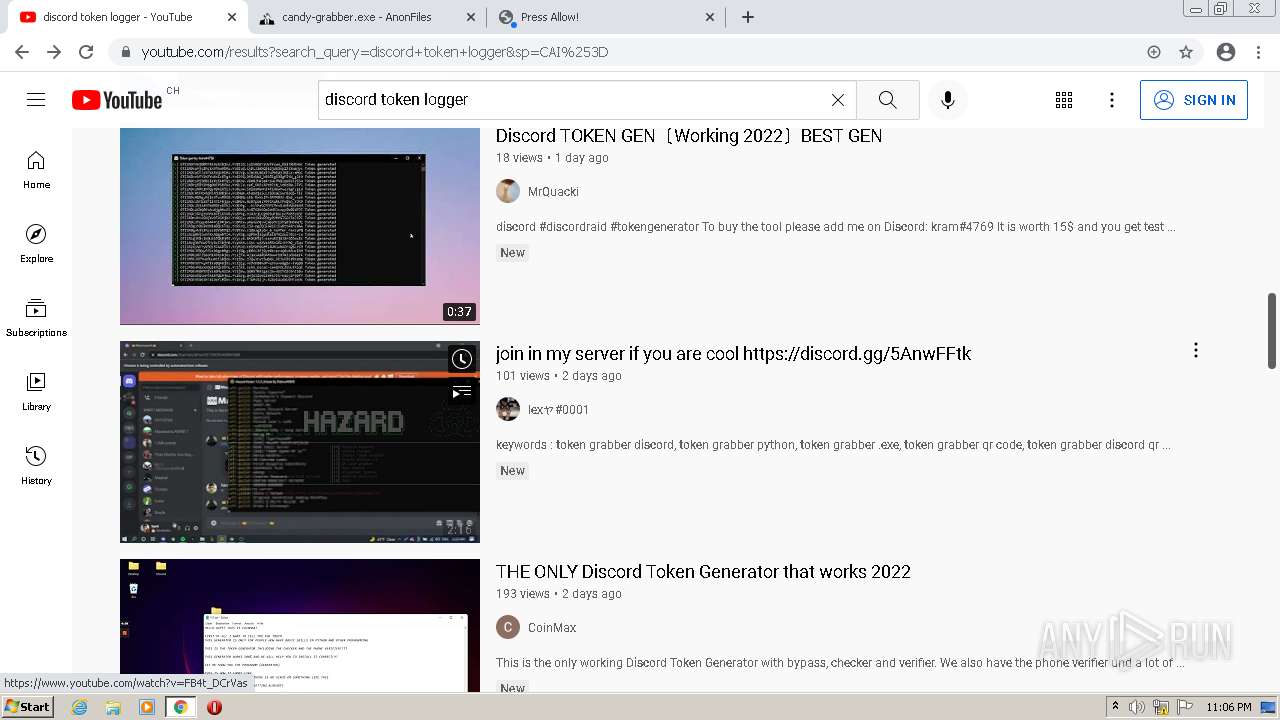Show hidden tray icons arrow

pyautogui.click(x=1115, y=707)
